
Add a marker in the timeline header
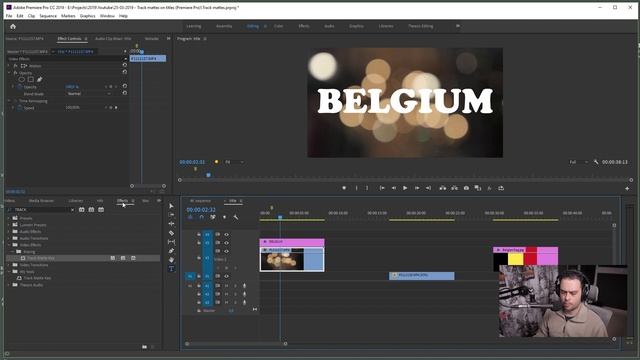click(224, 217)
